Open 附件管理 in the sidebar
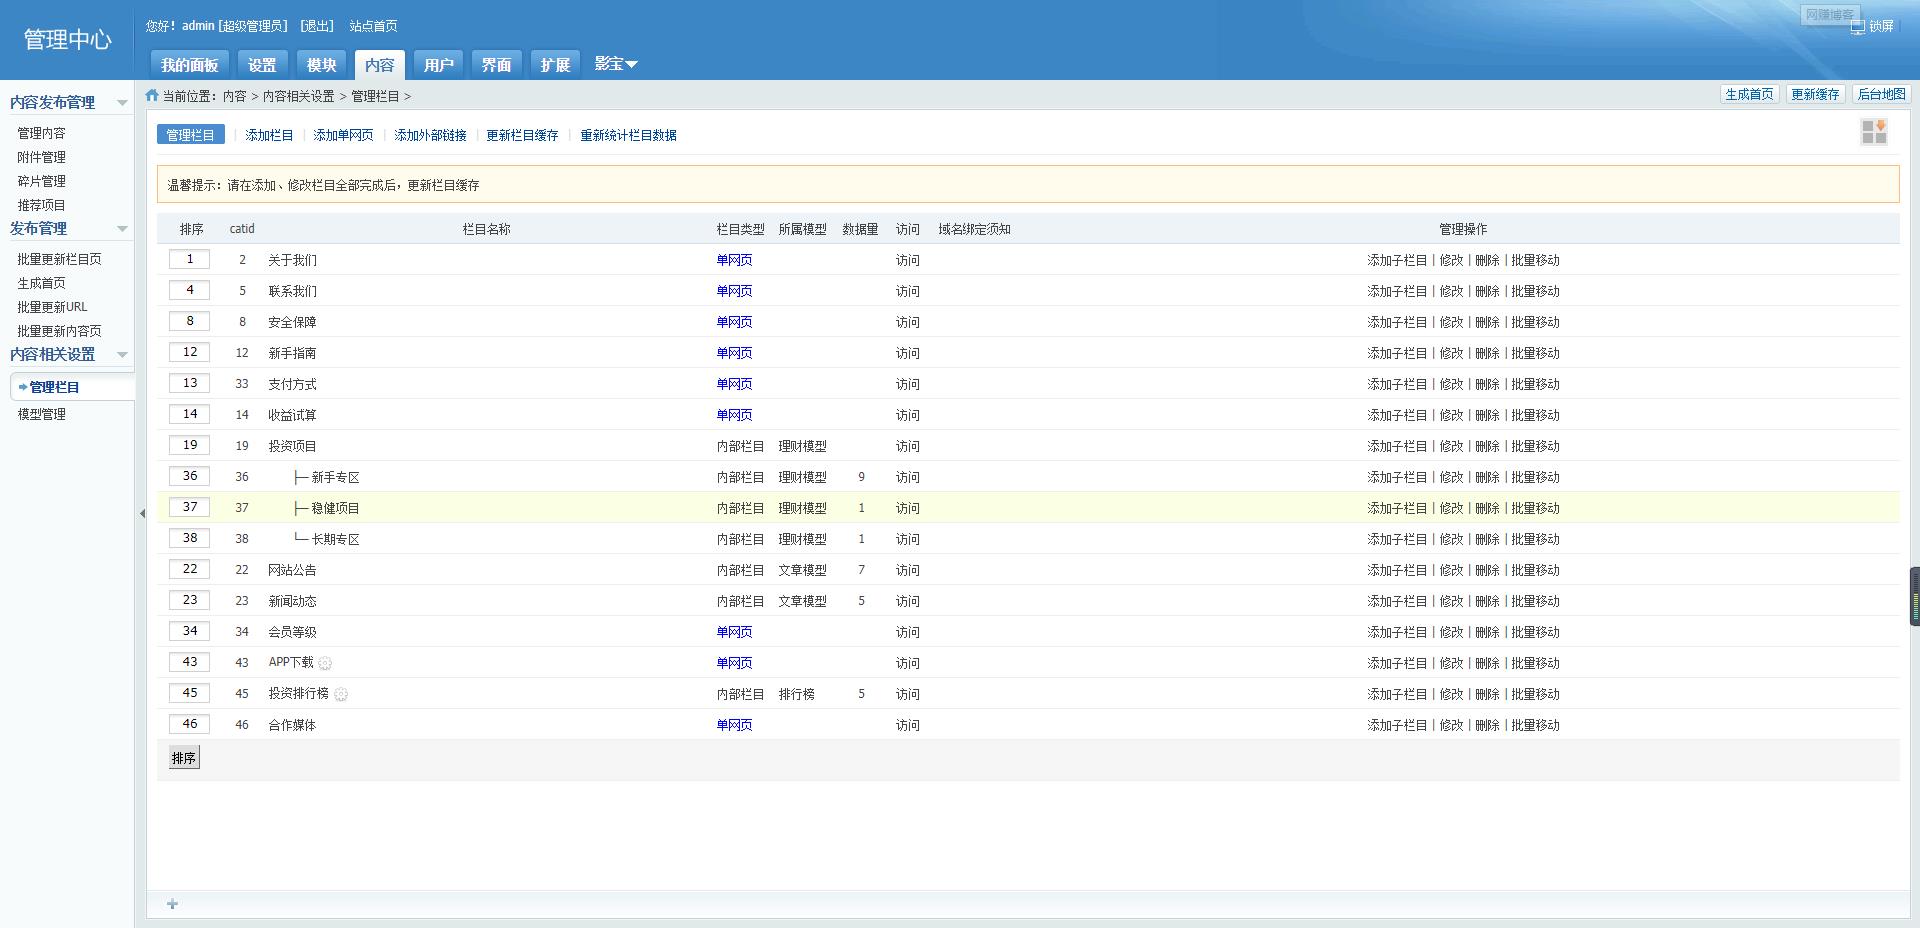 pyautogui.click(x=41, y=157)
